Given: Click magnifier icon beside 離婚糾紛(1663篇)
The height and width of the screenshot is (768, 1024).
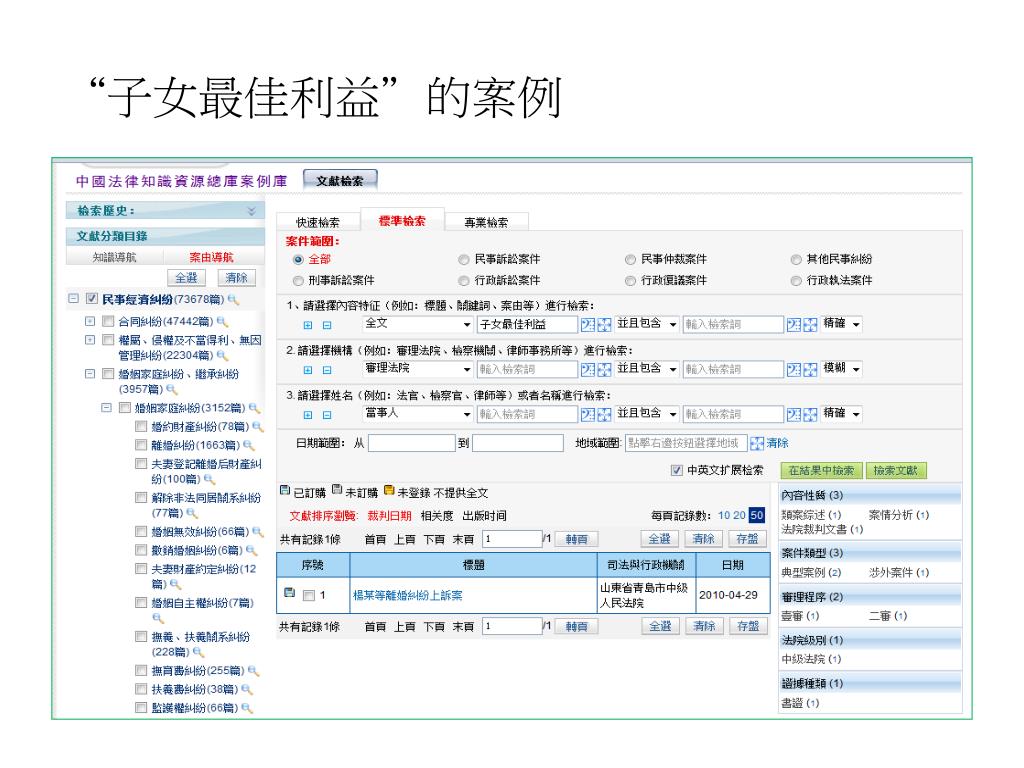Looking at the screenshot, I should 248,445.
